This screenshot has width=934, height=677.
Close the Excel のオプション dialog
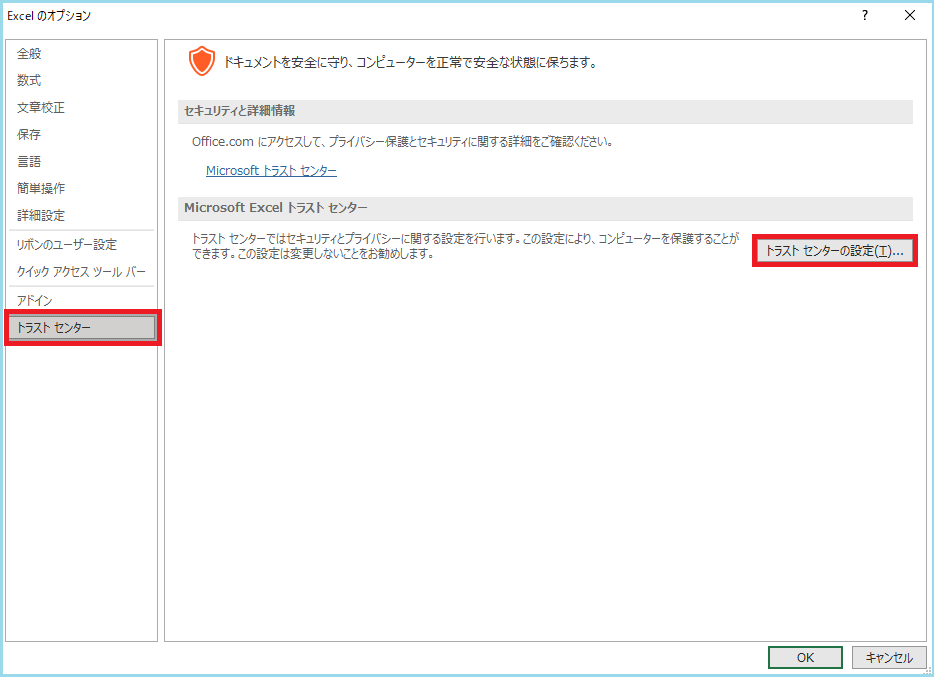(x=910, y=15)
